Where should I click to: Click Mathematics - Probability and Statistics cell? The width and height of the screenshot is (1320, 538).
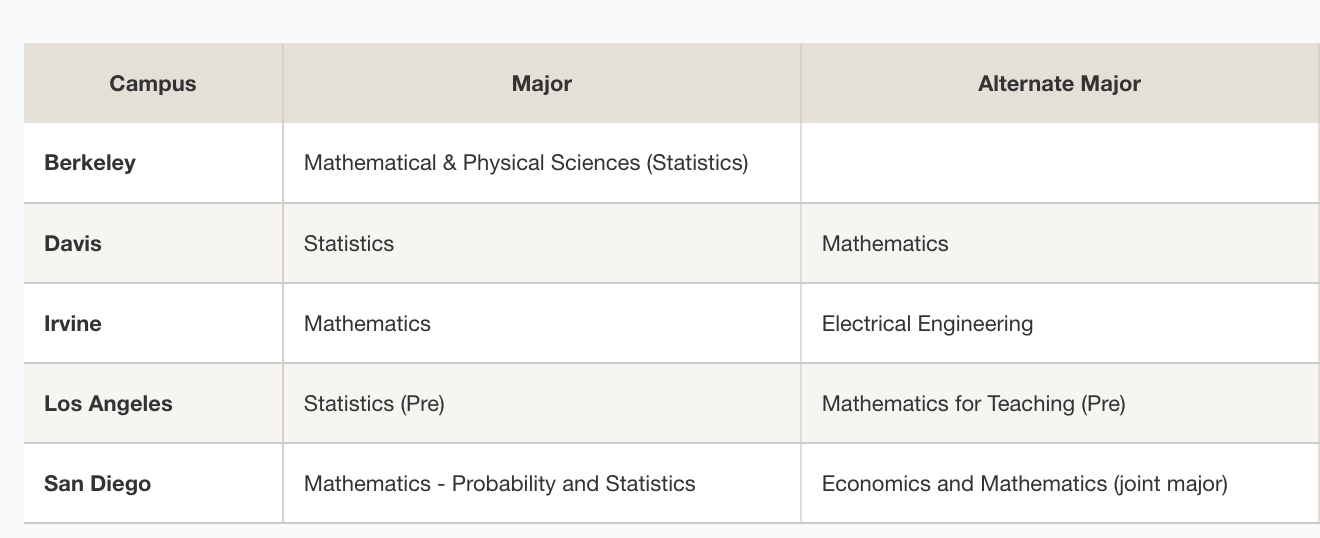click(499, 483)
